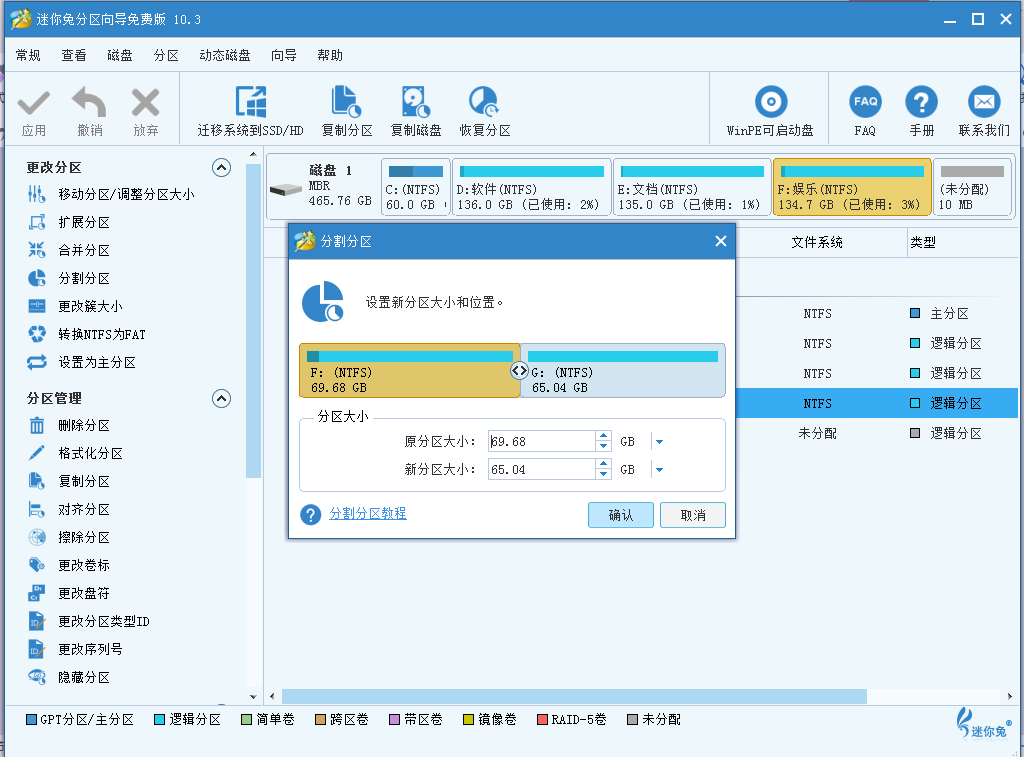The image size is (1024, 757).
Task: Increase new partition size with up arrow
Action: 603,464
